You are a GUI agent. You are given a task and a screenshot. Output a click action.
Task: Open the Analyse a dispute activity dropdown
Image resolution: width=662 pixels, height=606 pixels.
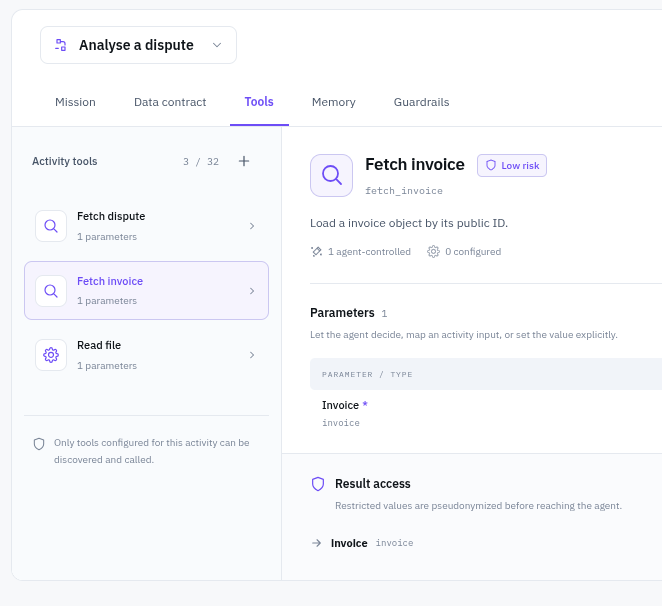point(138,45)
